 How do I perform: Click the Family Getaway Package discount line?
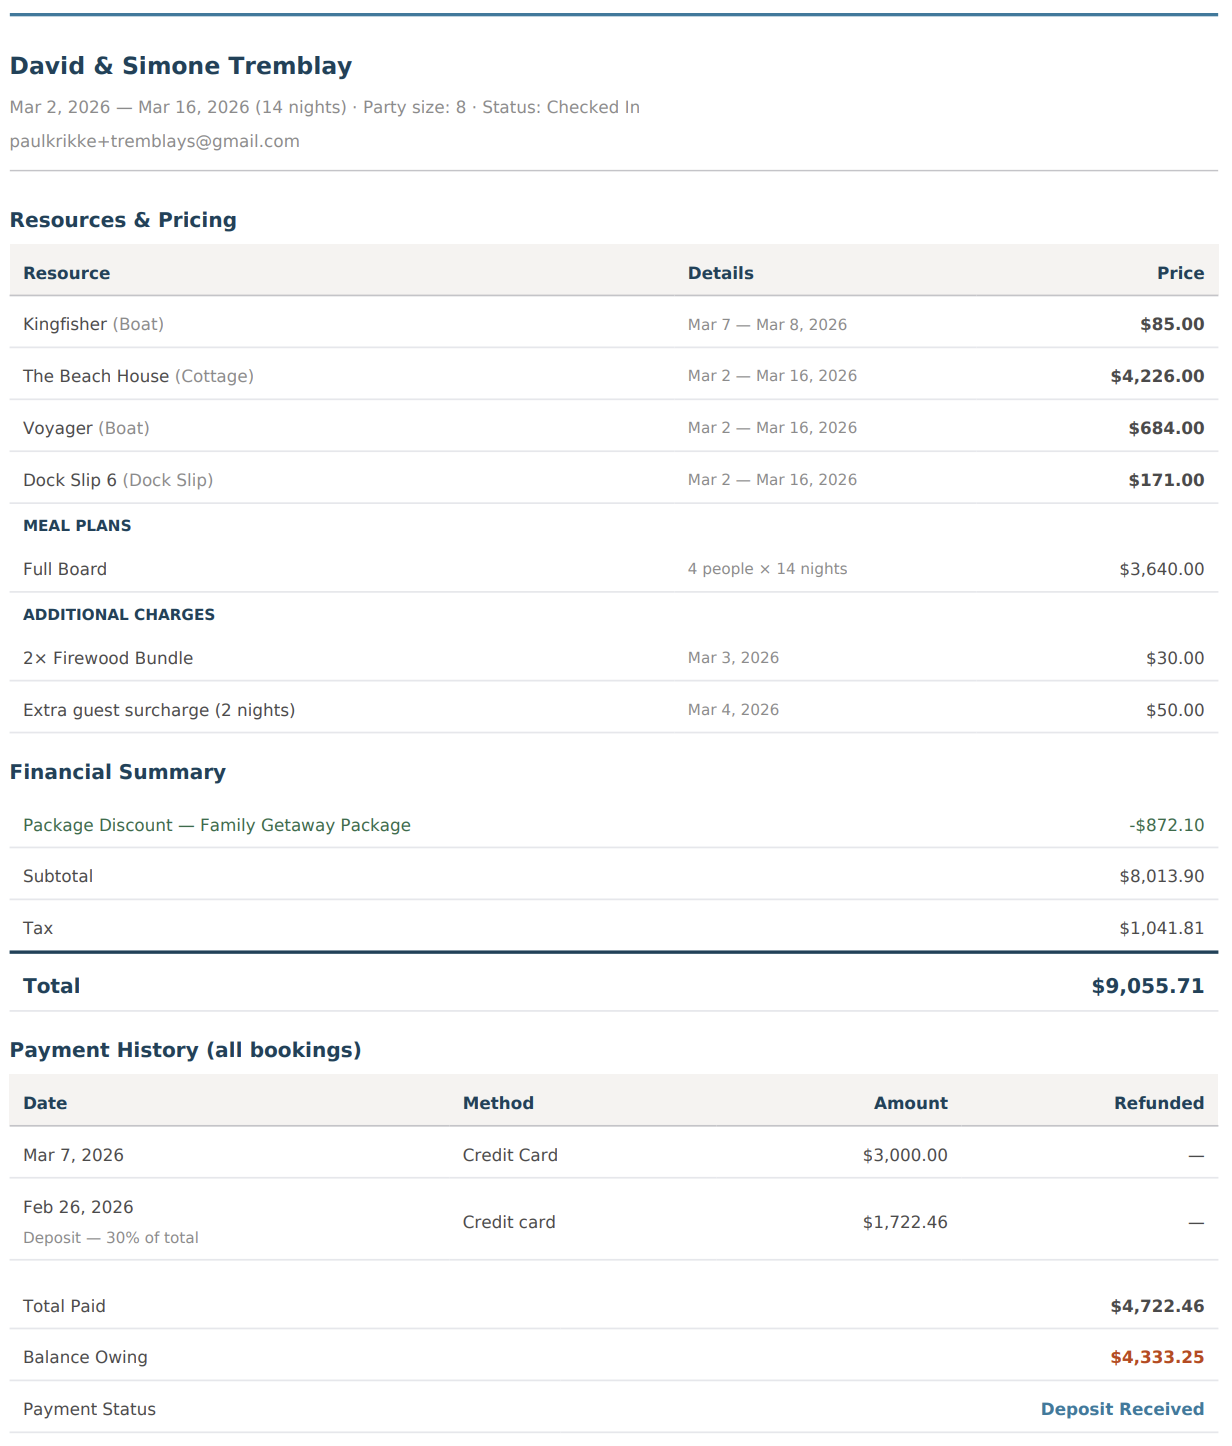click(x=217, y=825)
